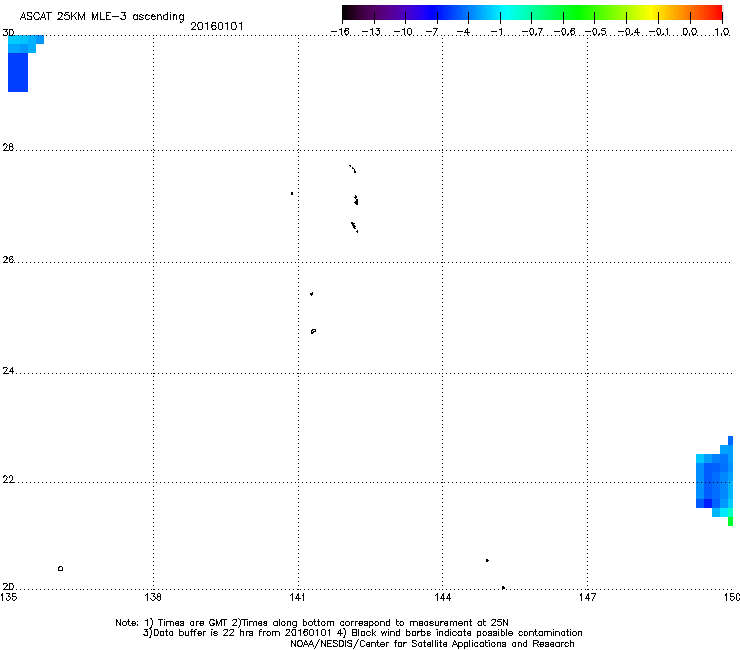Click longitude label 147
The width and height of the screenshot is (740, 650).
pyautogui.click(x=587, y=597)
